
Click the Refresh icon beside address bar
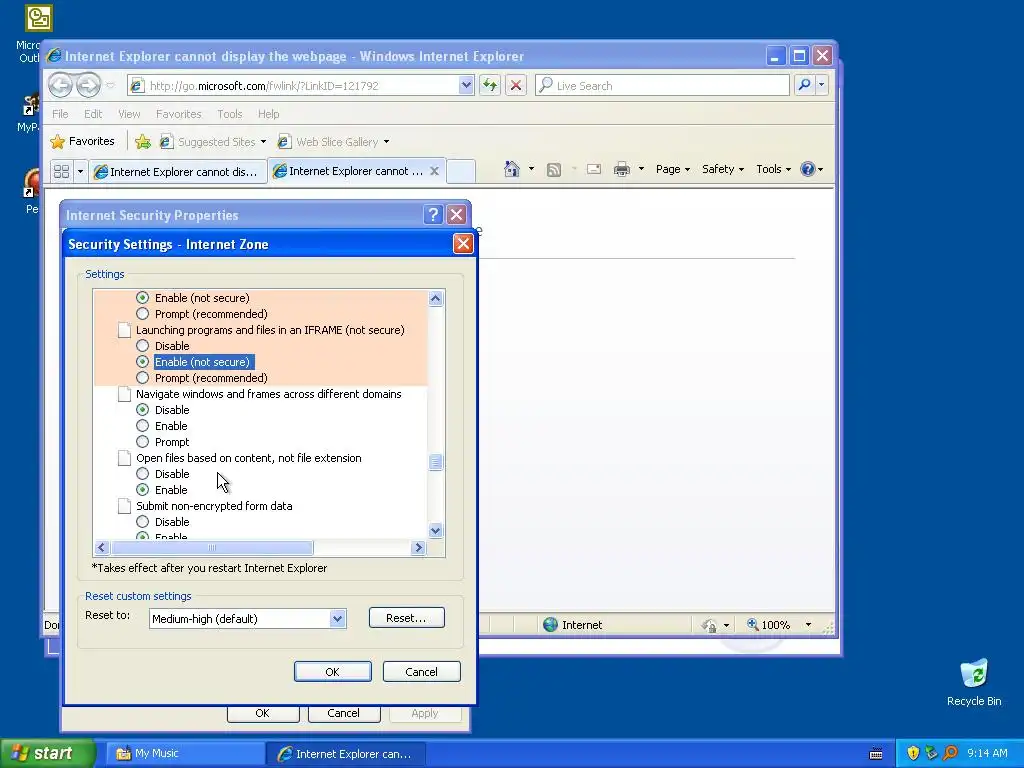490,85
